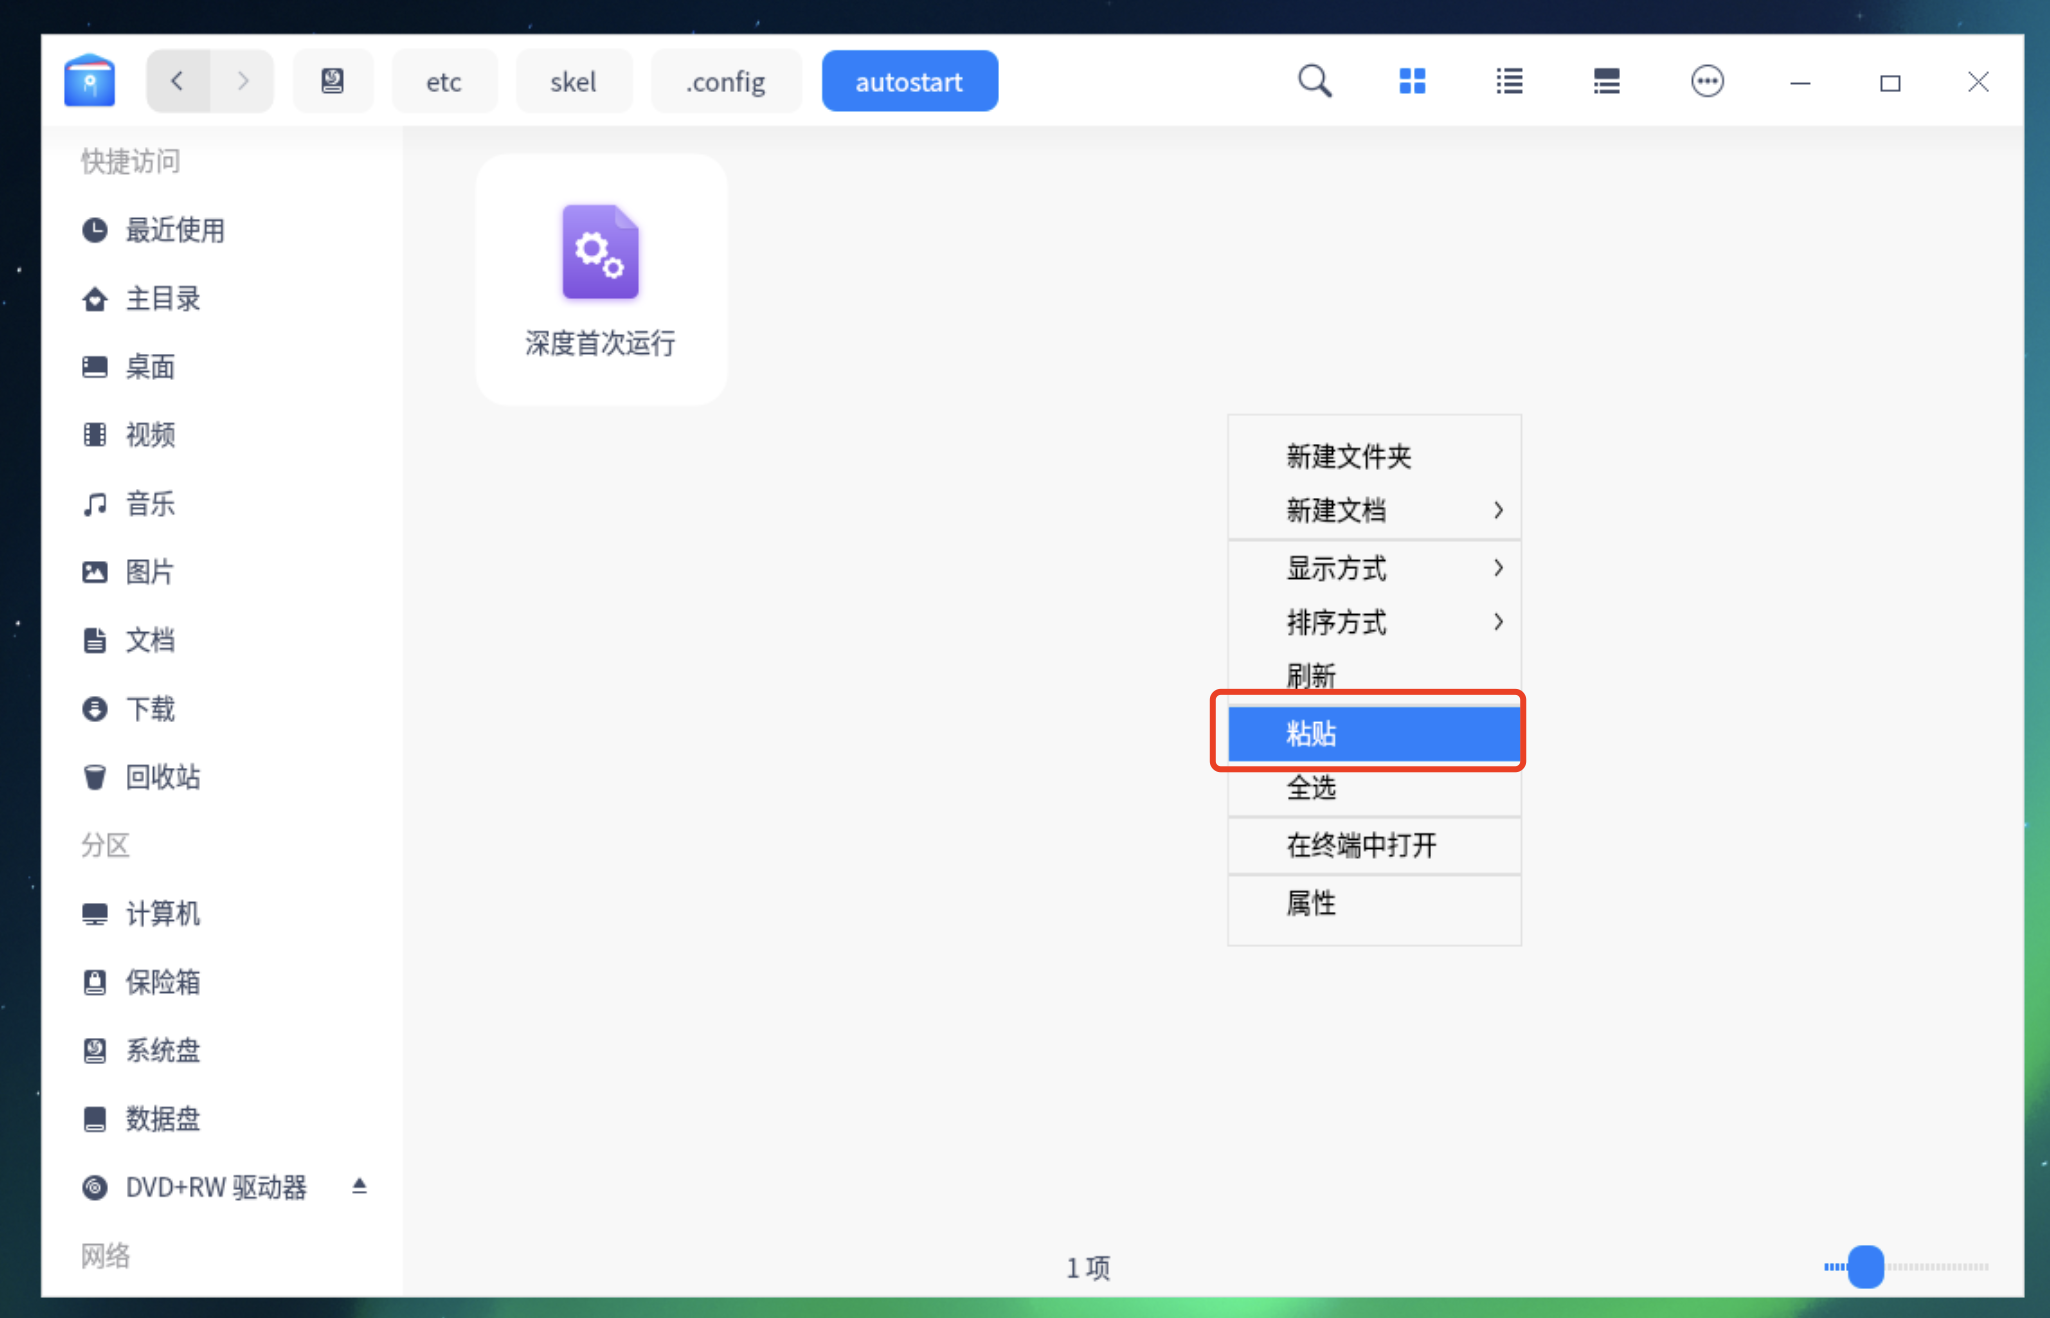Viewport: 2050px width, 1318px height.
Task: Choose 在终端中打开 in context menu
Action: 1374,845
